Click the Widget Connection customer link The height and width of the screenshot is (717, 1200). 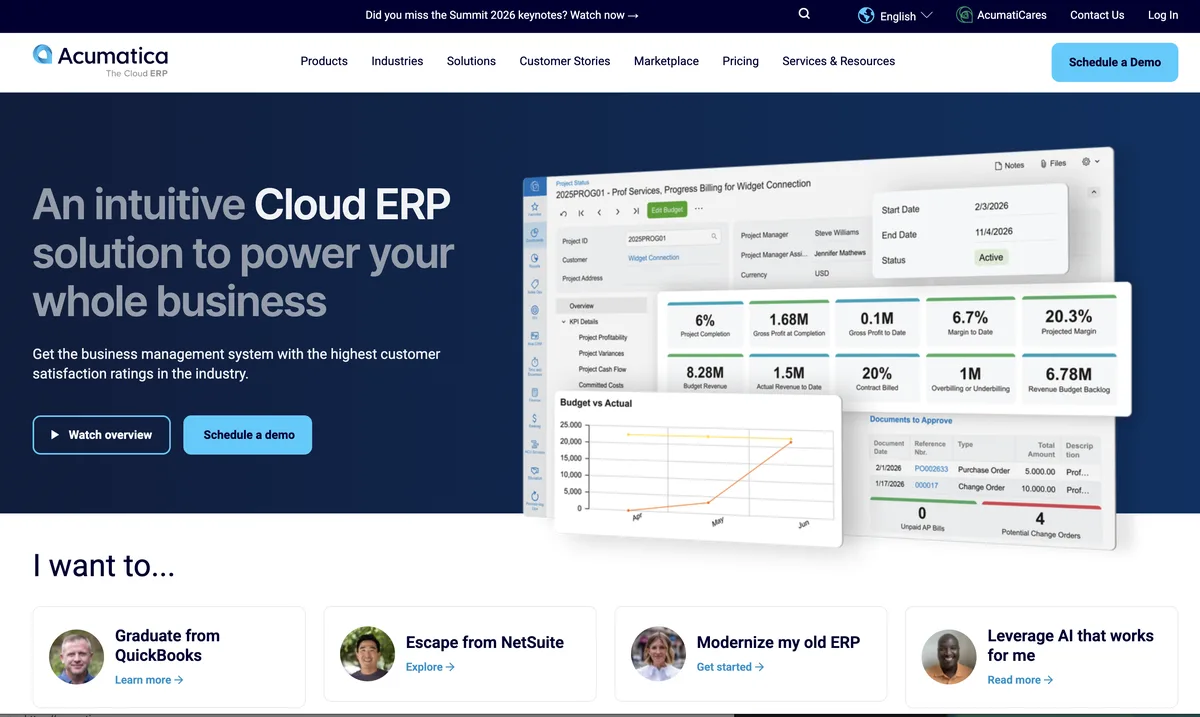click(653, 257)
